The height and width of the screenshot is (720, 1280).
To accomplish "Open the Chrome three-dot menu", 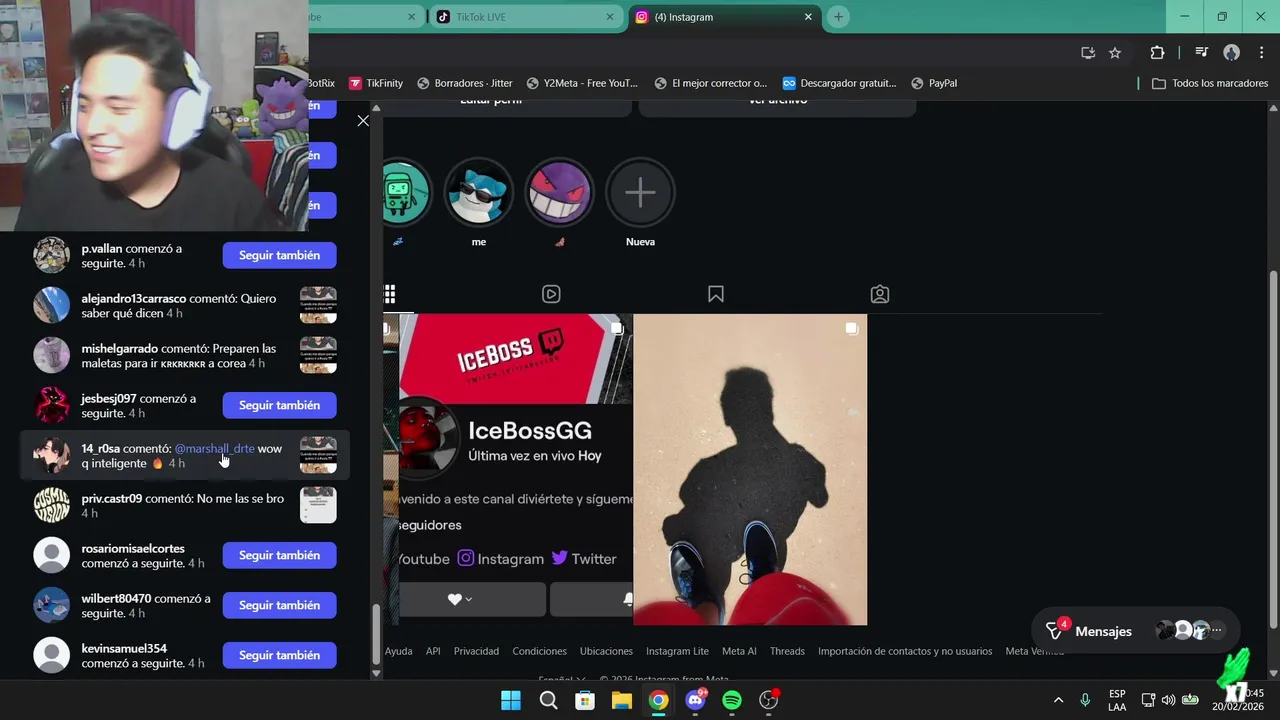I will [x=1260, y=53].
